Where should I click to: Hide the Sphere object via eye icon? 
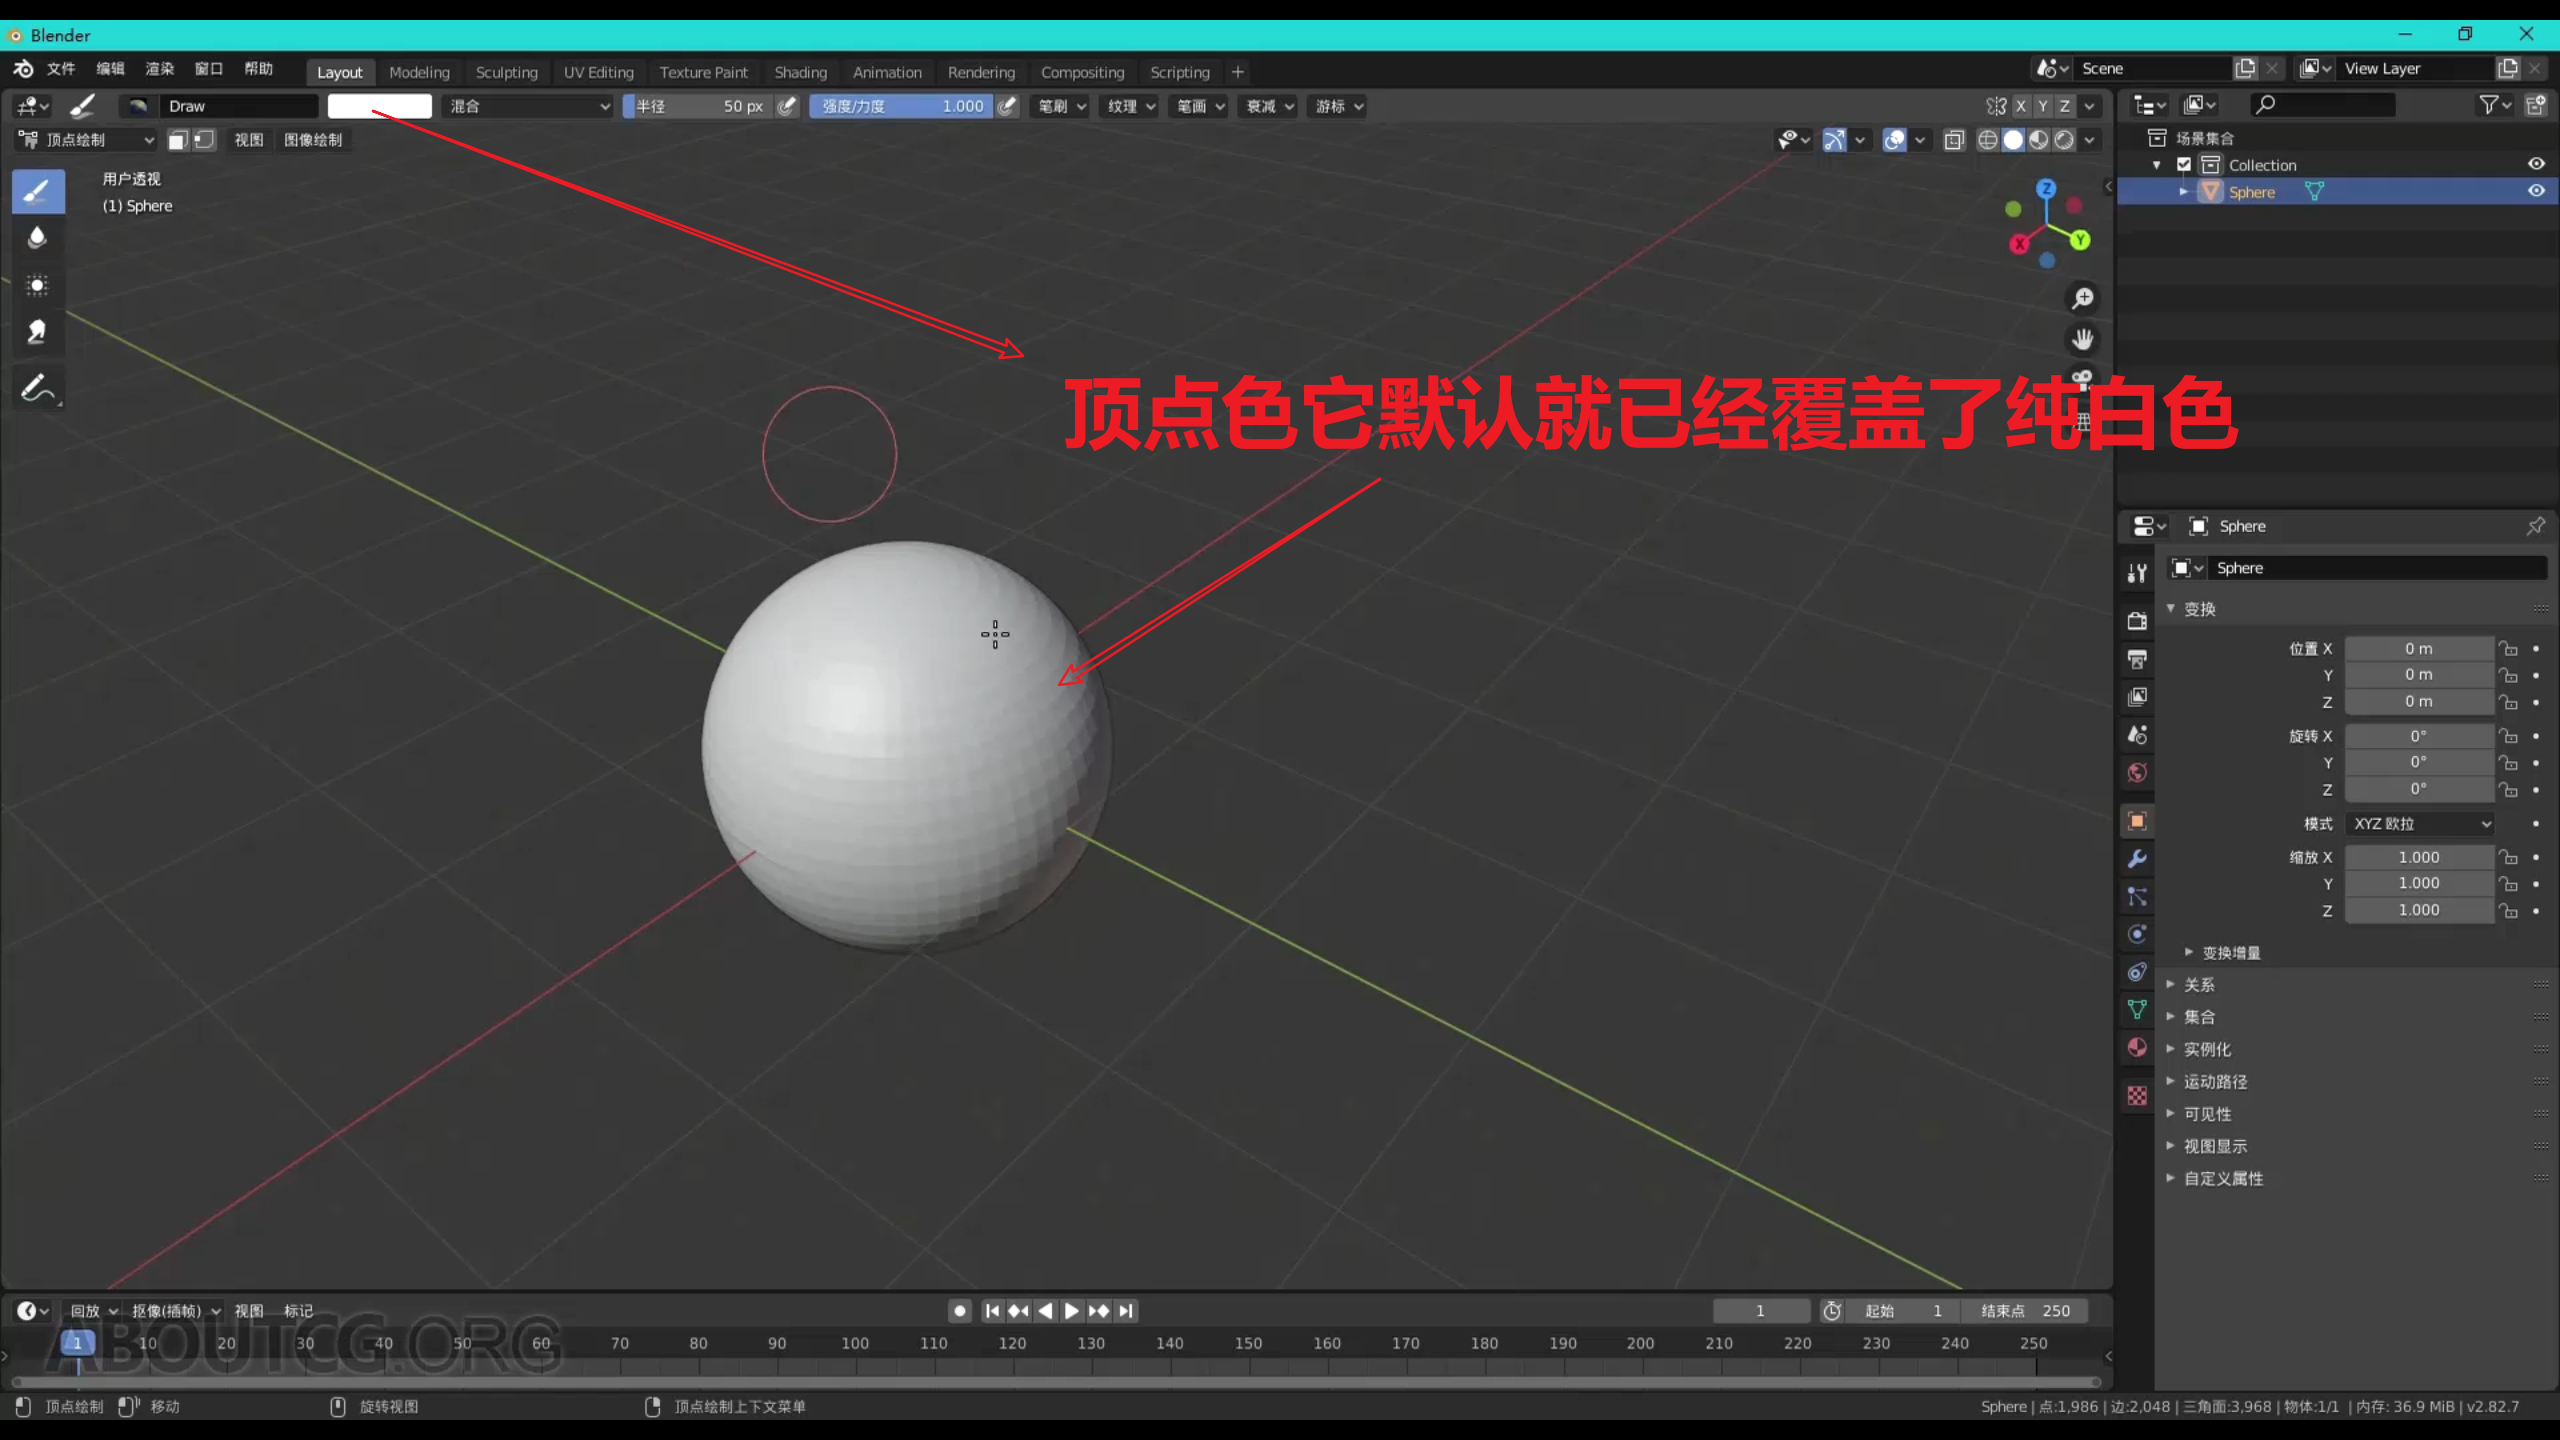pos(2537,190)
